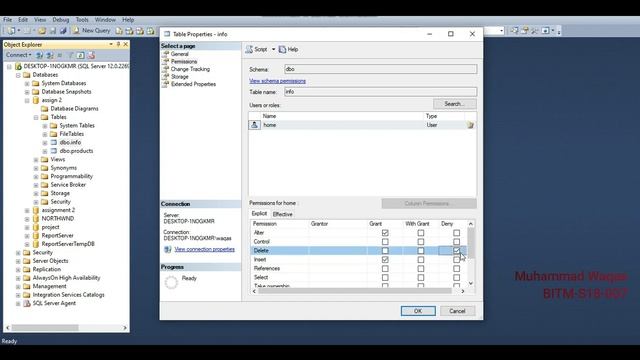Check the Deny box for References permission

pyautogui.click(x=457, y=269)
